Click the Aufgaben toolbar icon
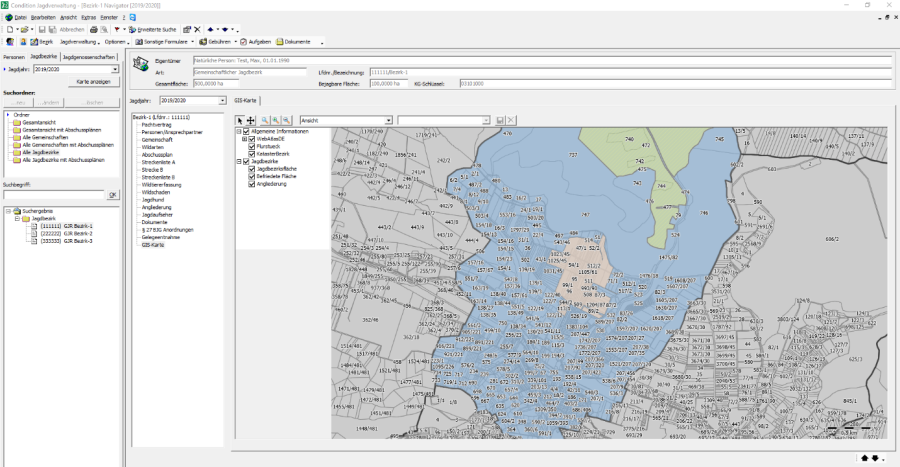 257,42
